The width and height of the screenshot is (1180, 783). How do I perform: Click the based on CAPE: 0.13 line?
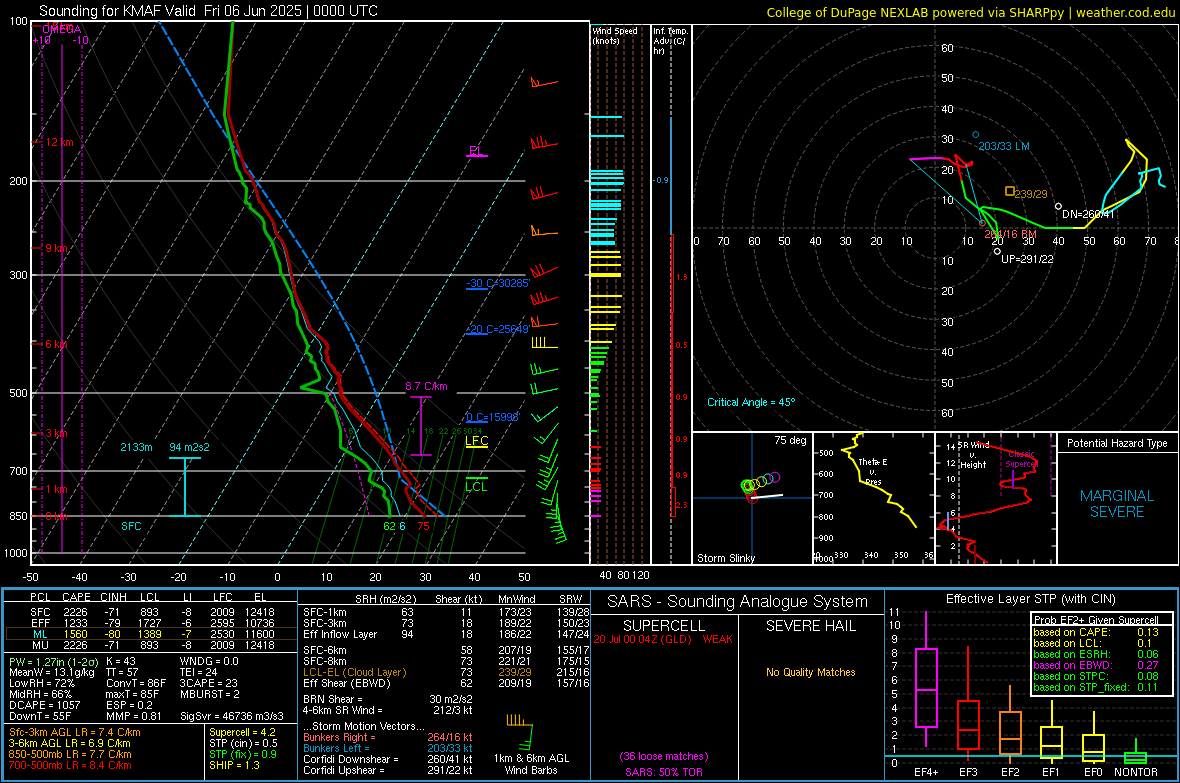pyautogui.click(x=1096, y=632)
